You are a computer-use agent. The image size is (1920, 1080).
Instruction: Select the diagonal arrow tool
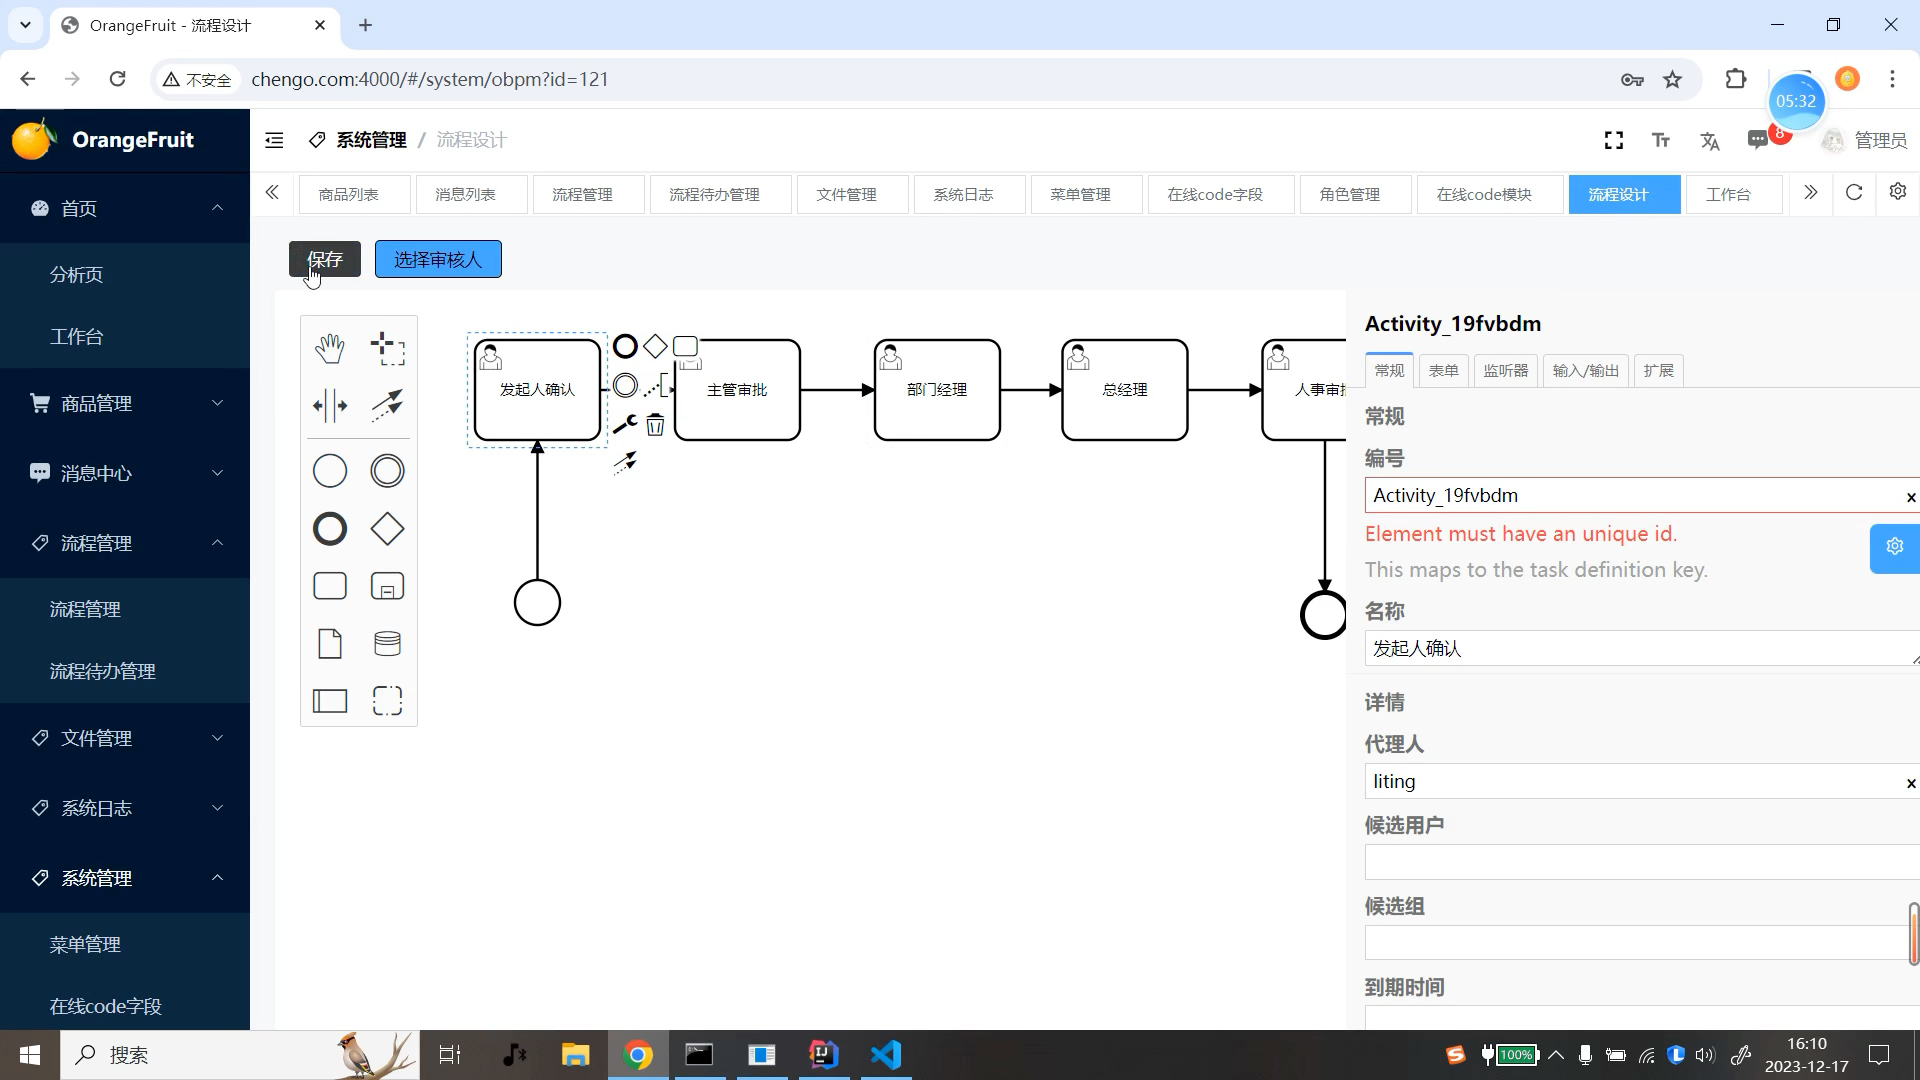(x=389, y=405)
